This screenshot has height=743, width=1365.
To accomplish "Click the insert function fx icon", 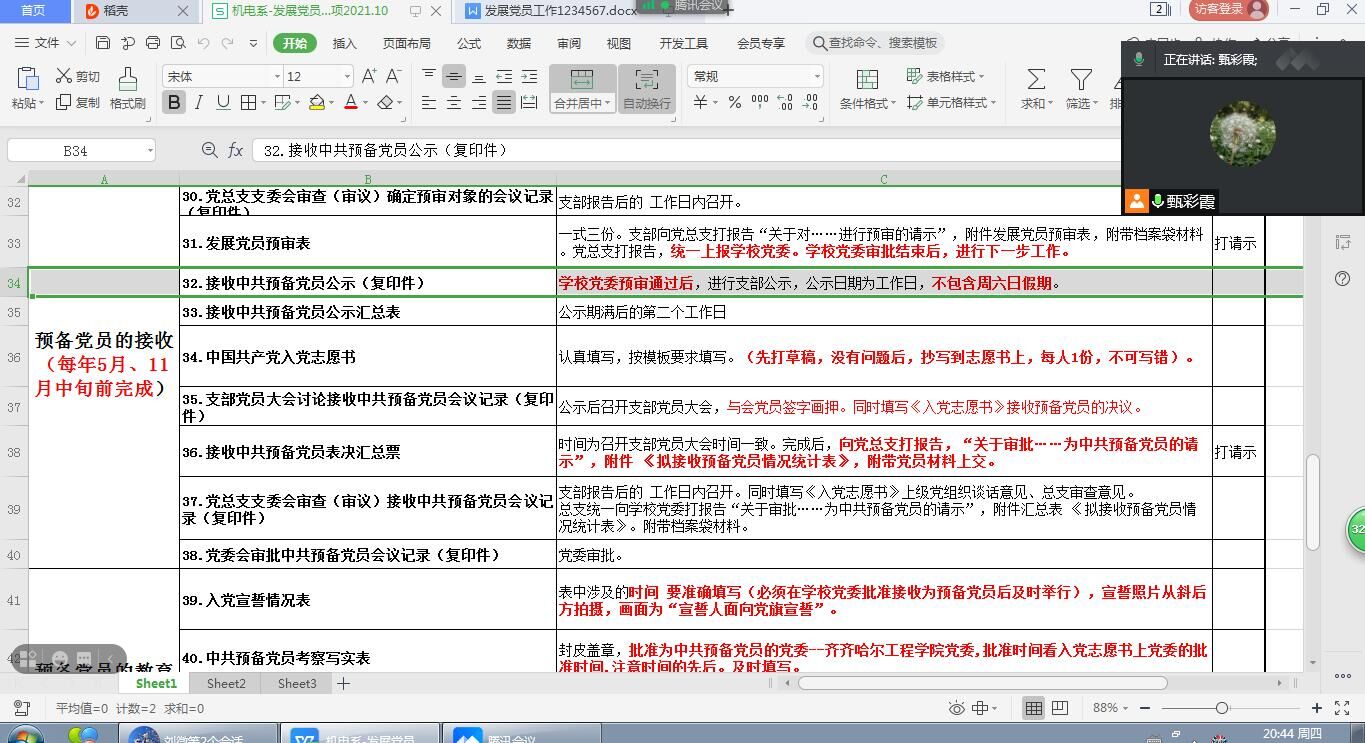I will [236, 150].
